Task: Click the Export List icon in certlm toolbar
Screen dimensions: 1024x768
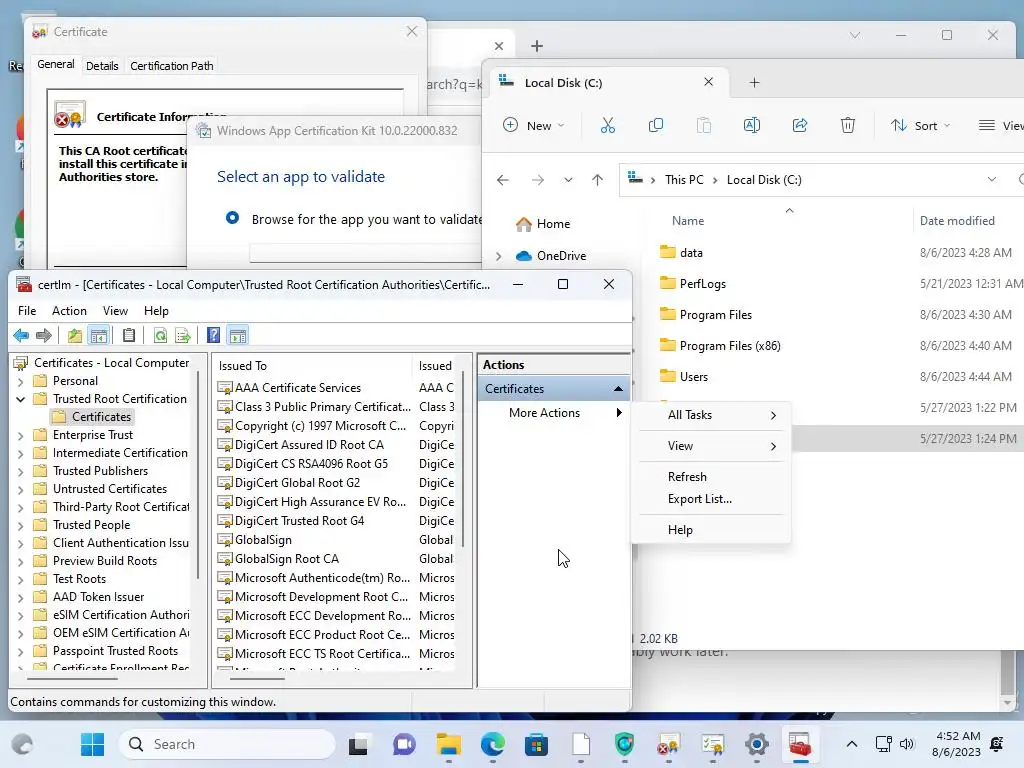Action: 183,336
